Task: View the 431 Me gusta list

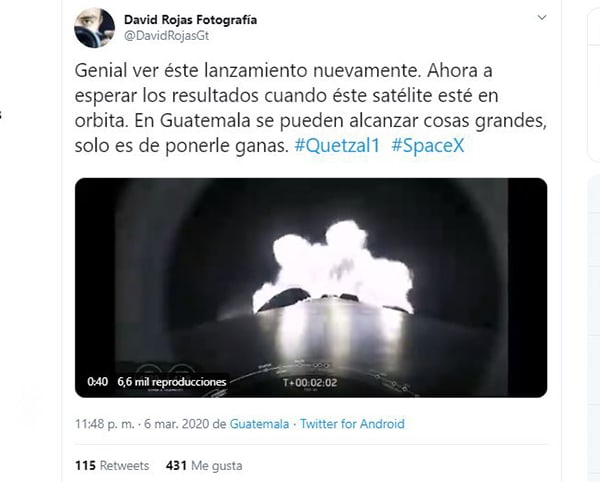Action: click(204, 466)
